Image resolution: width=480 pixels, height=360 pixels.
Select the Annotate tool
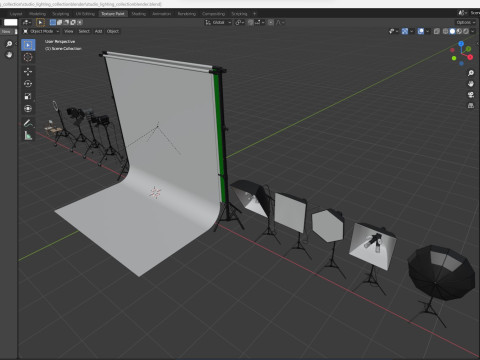(28, 123)
